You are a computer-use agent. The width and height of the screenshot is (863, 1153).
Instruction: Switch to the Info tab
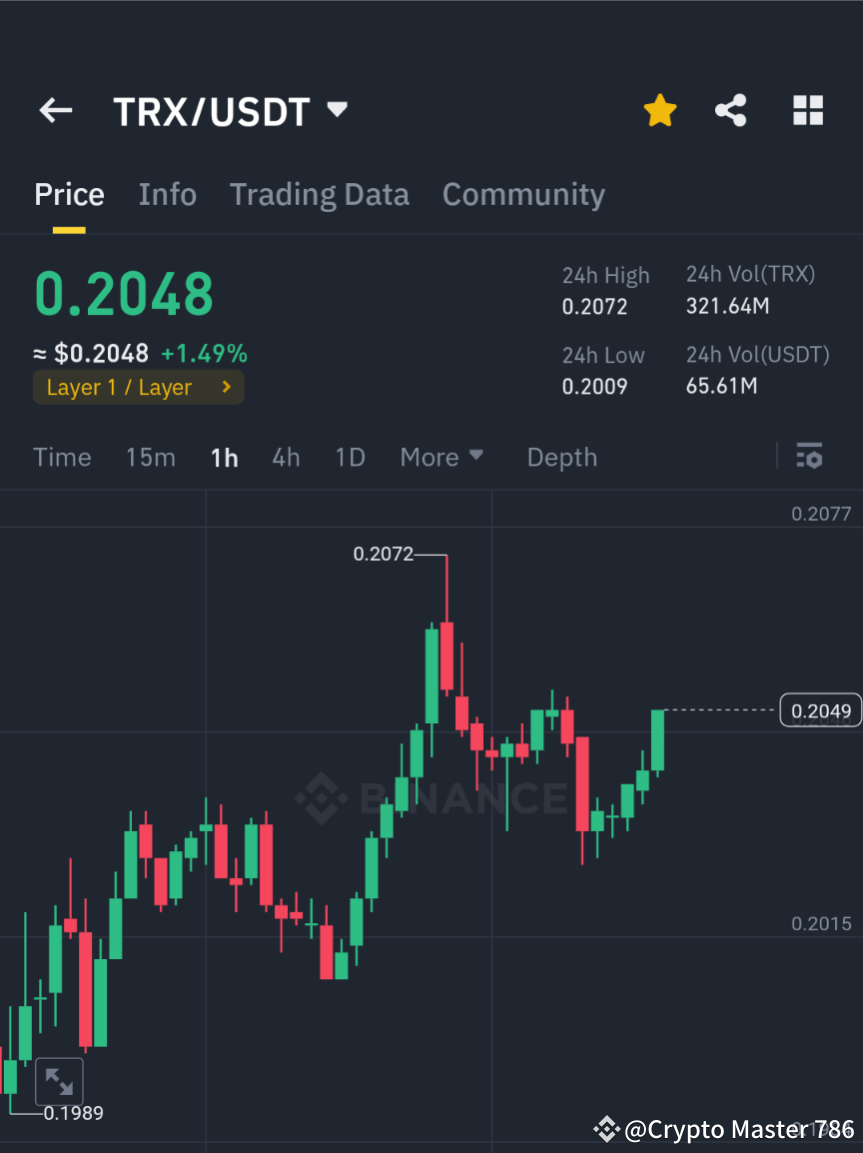(167, 194)
